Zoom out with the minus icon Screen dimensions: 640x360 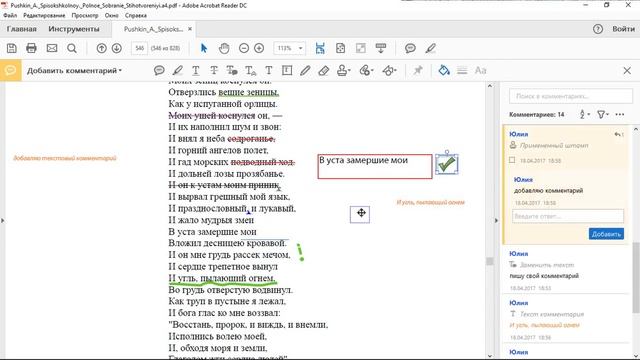[244, 48]
